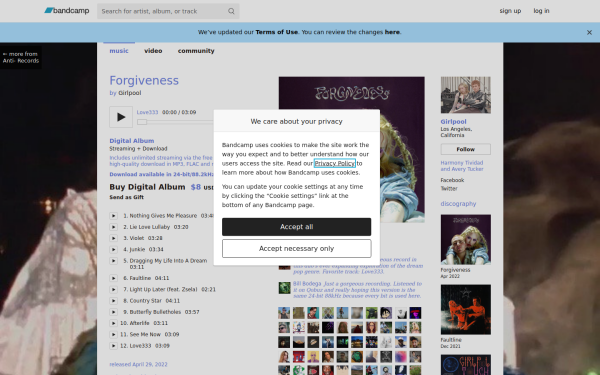Viewport: 600px width, 375px height.
Task: Open Faultline cover thumbnail in discography
Action: (x=465, y=310)
